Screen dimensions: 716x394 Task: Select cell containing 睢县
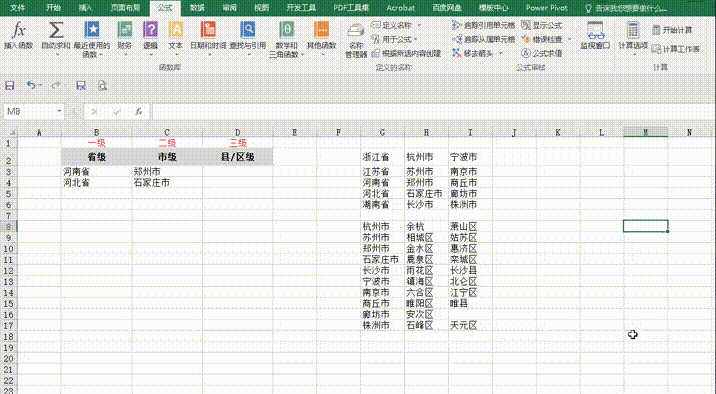(x=470, y=304)
